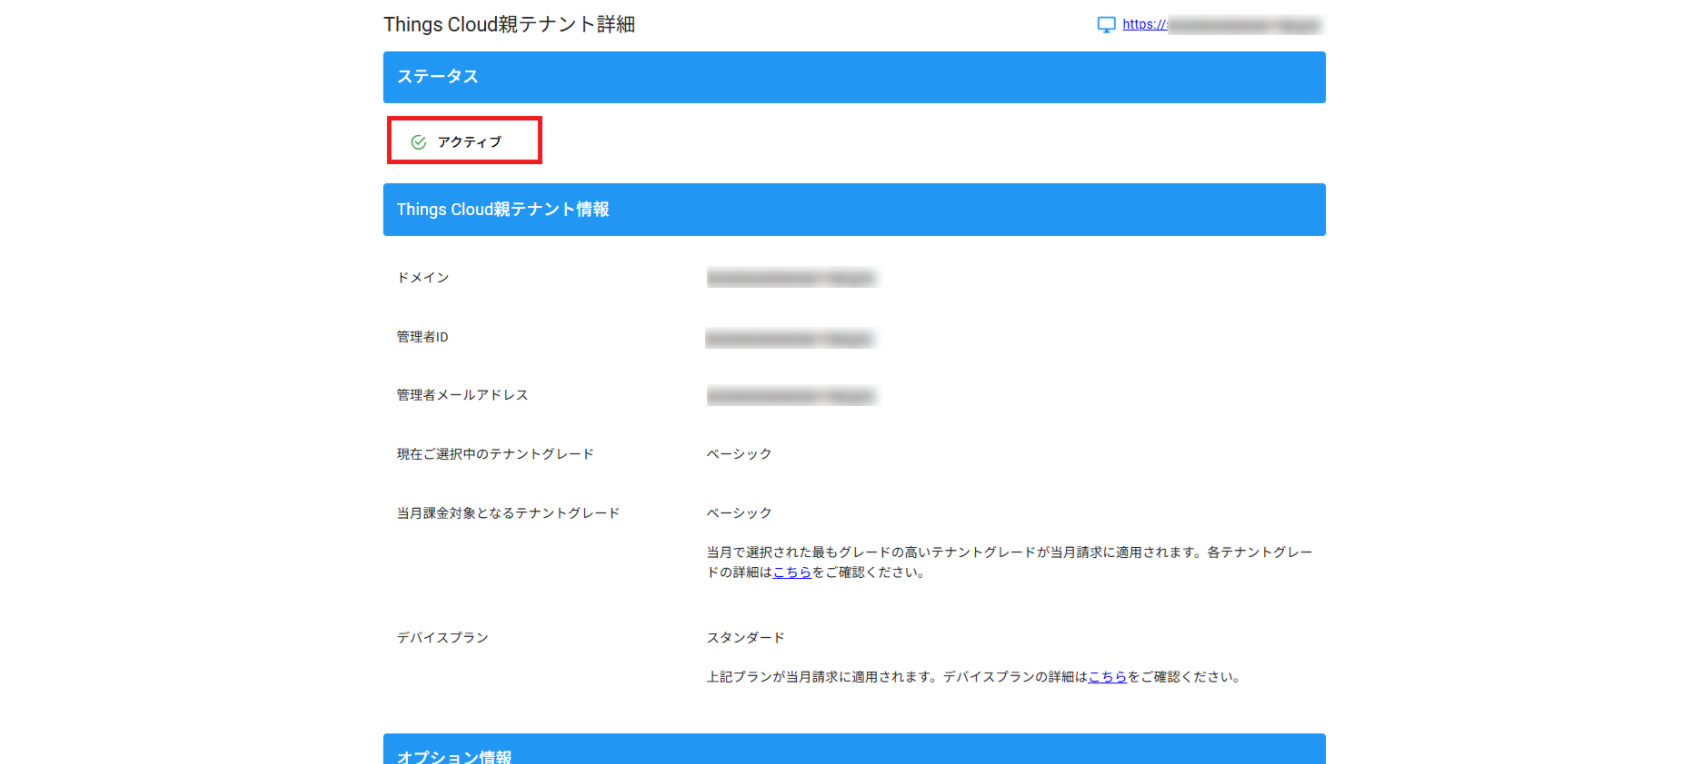
Task: Open the https:// tenant URL link
Action: coord(1222,25)
